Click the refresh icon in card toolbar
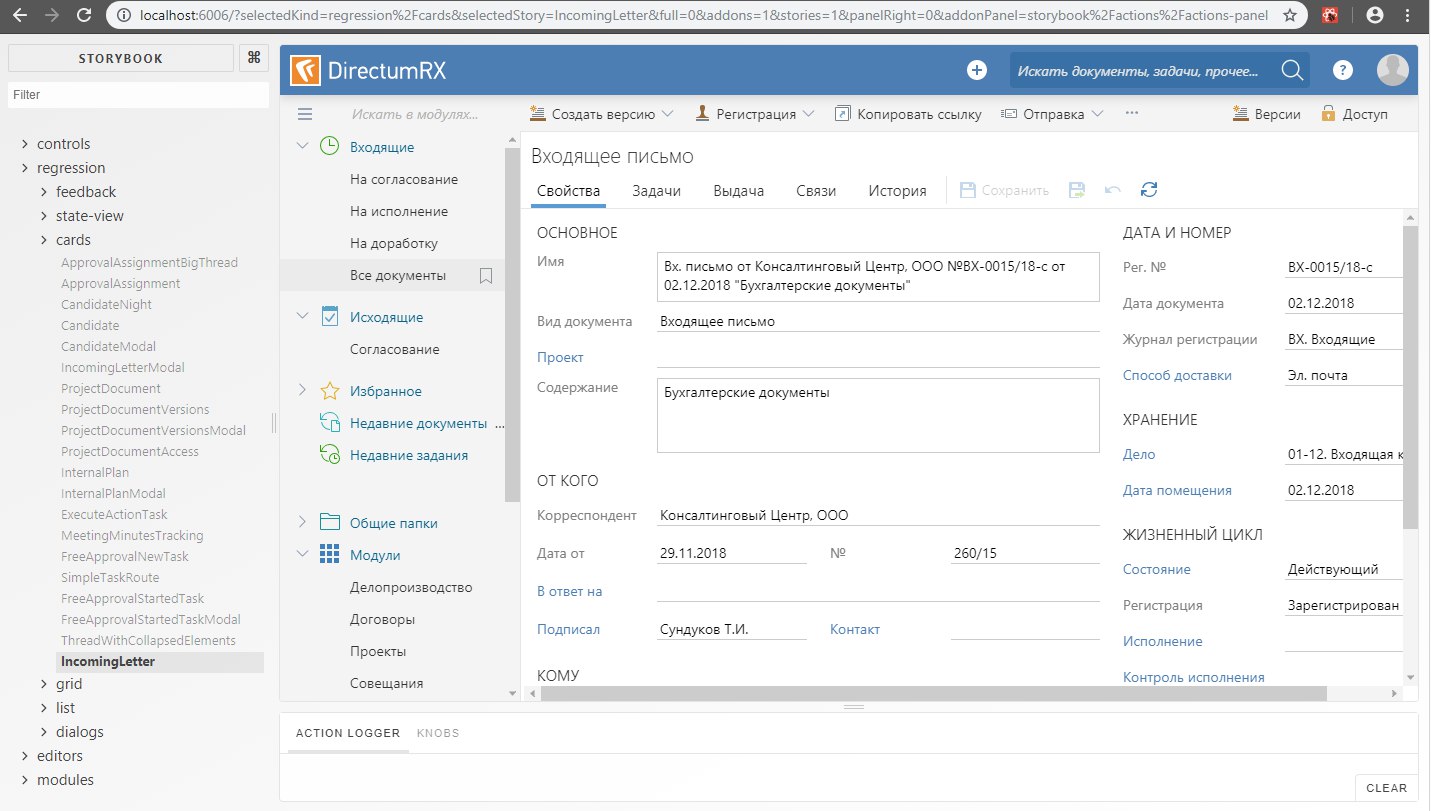 tap(1149, 190)
